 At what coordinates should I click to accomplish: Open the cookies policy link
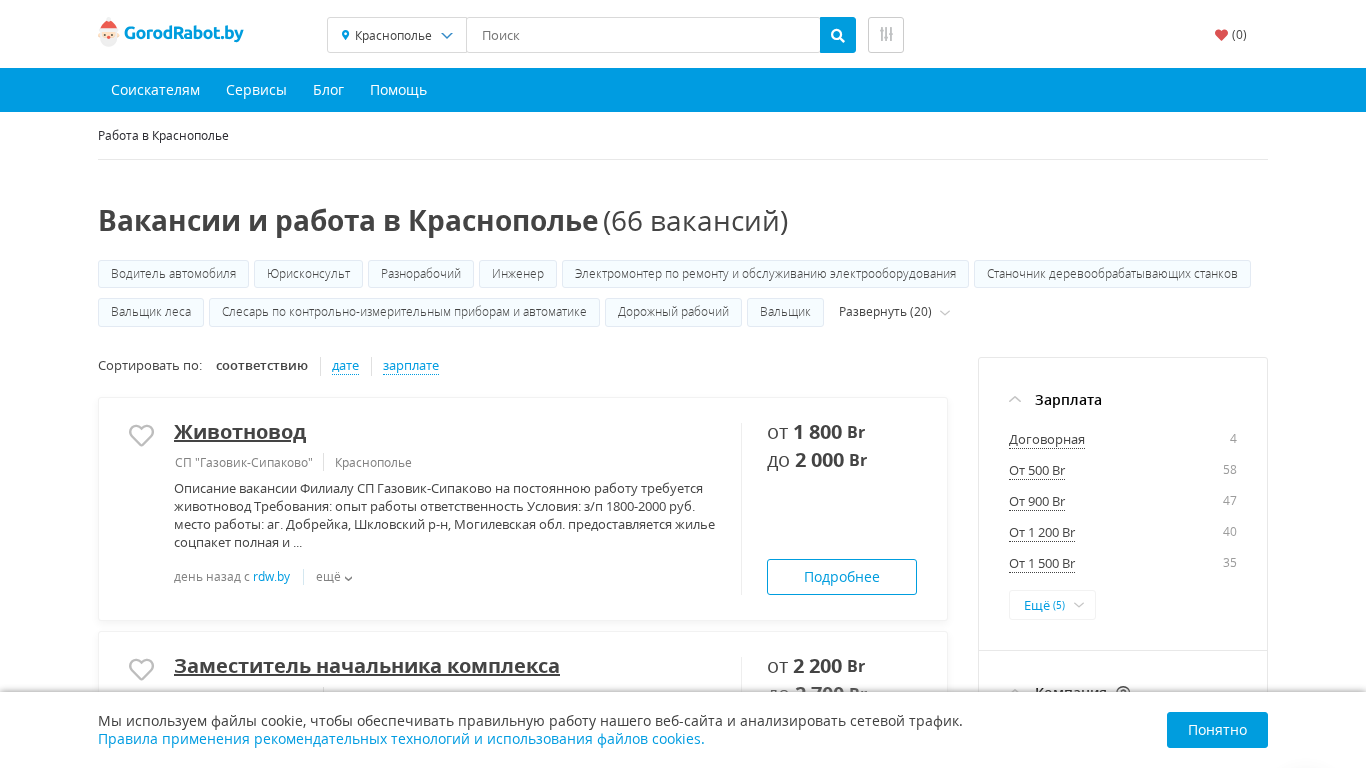click(401, 739)
